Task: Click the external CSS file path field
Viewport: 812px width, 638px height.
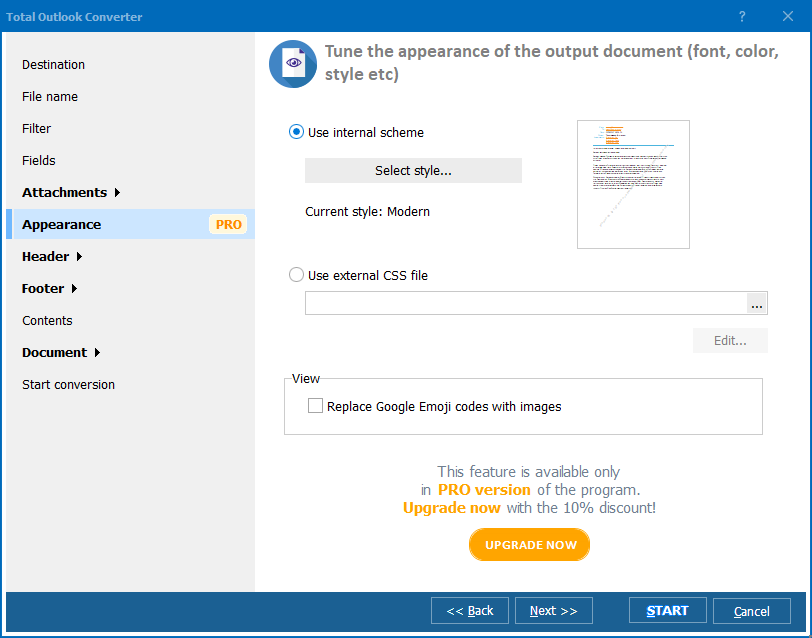Action: [525, 304]
